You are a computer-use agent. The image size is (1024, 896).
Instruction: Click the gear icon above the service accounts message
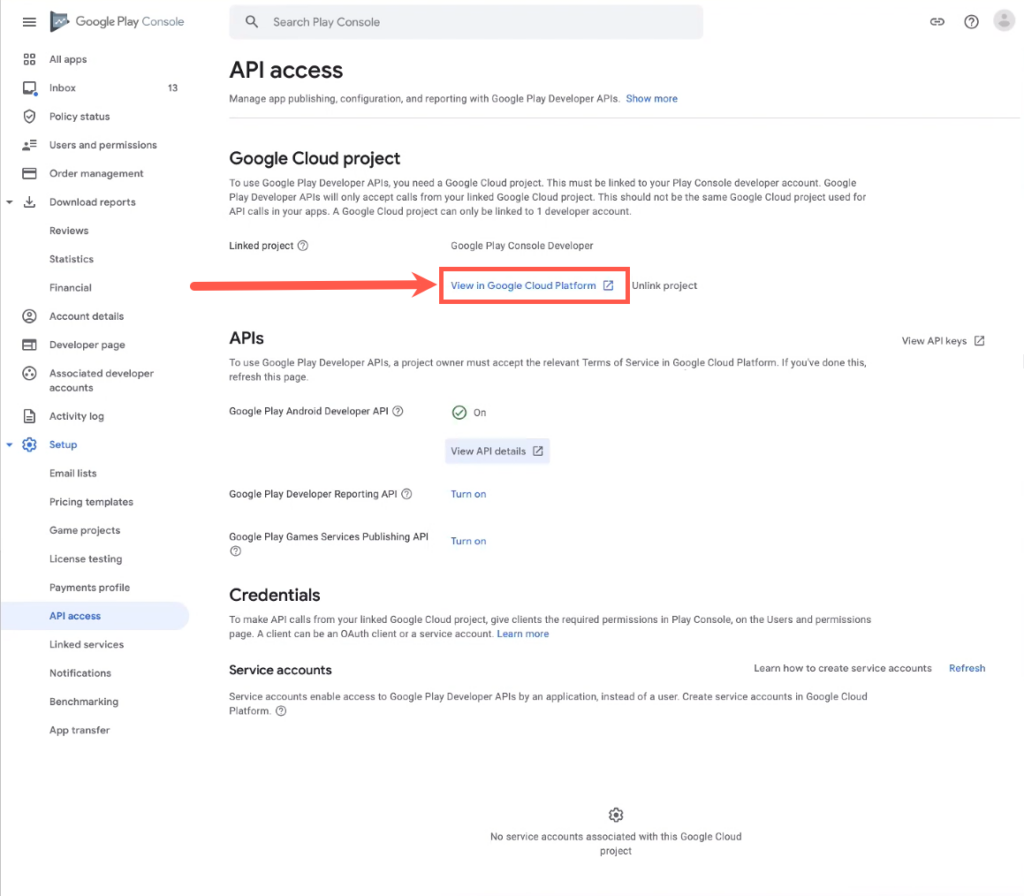pyautogui.click(x=615, y=814)
